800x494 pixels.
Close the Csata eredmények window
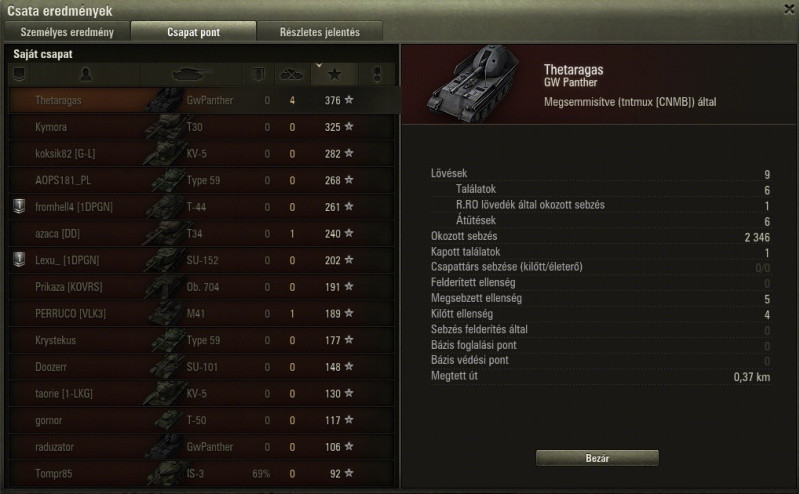click(789, 9)
